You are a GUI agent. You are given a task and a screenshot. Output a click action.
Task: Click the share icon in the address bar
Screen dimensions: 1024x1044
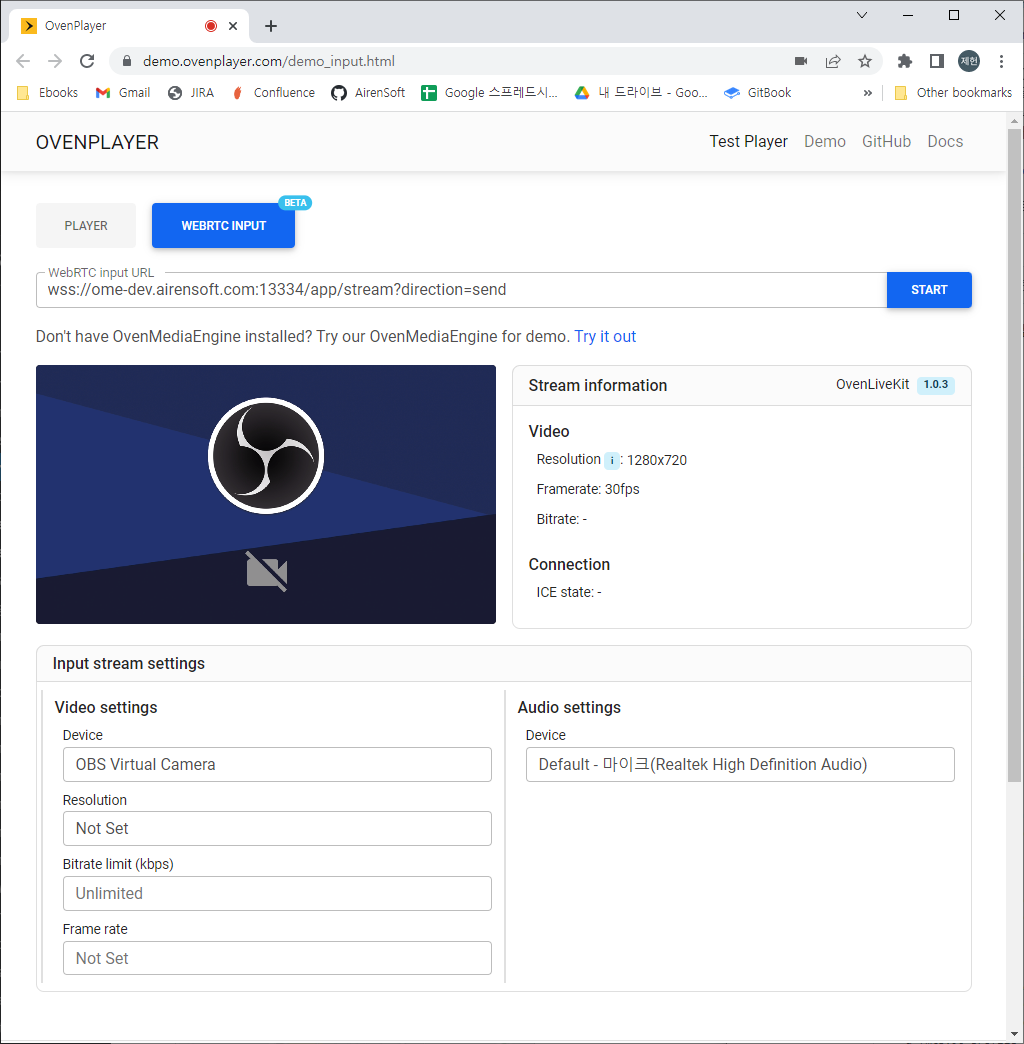coord(833,61)
